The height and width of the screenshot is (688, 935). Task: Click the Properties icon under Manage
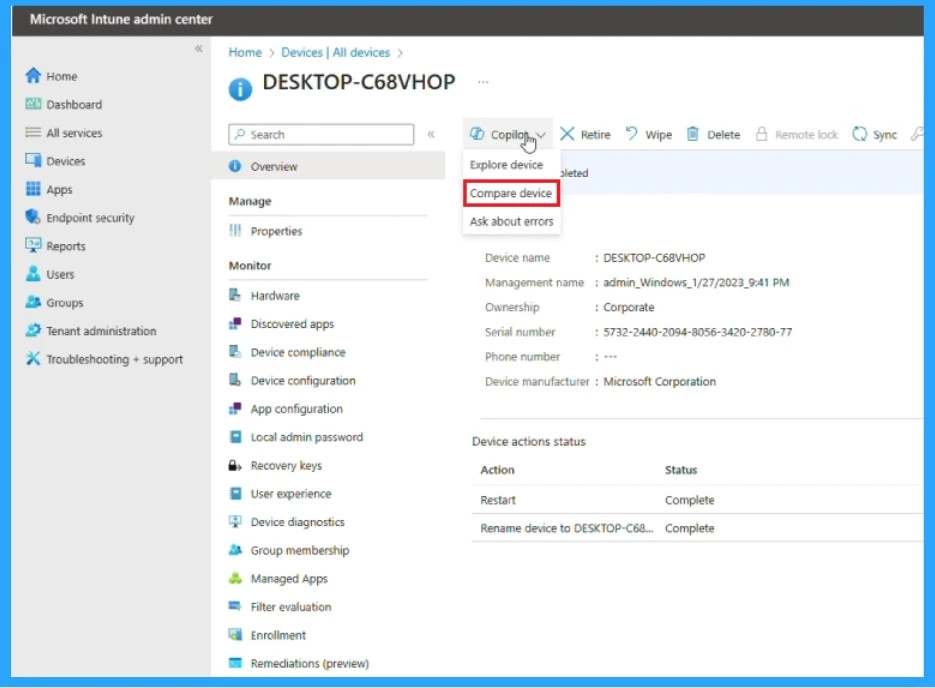236,230
